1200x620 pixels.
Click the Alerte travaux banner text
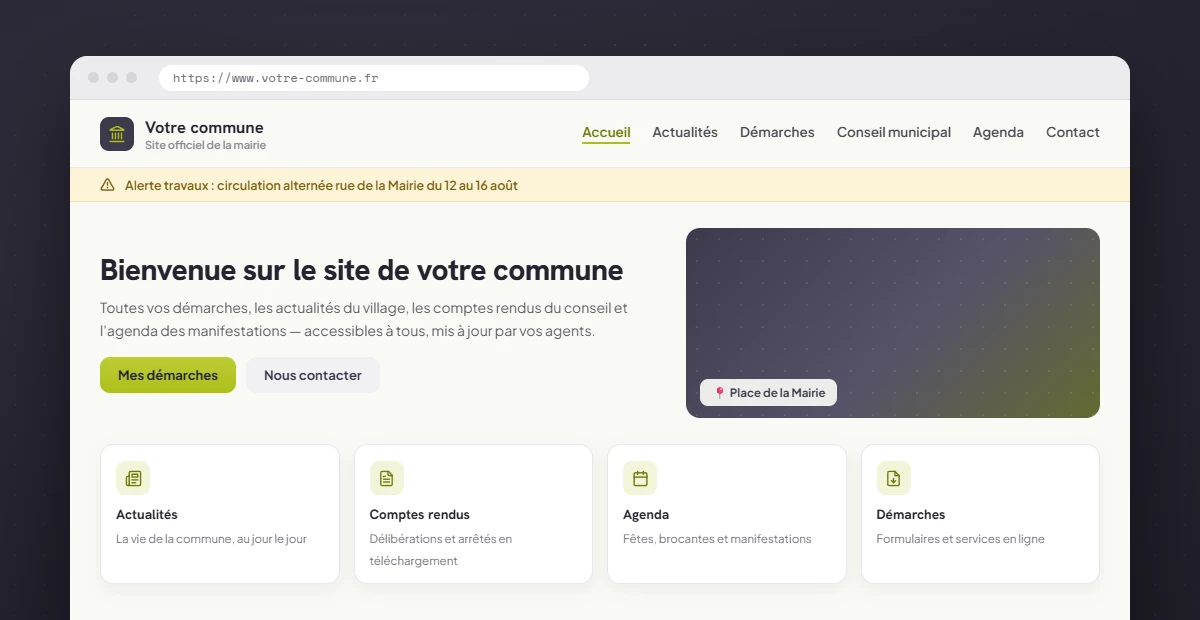321,185
